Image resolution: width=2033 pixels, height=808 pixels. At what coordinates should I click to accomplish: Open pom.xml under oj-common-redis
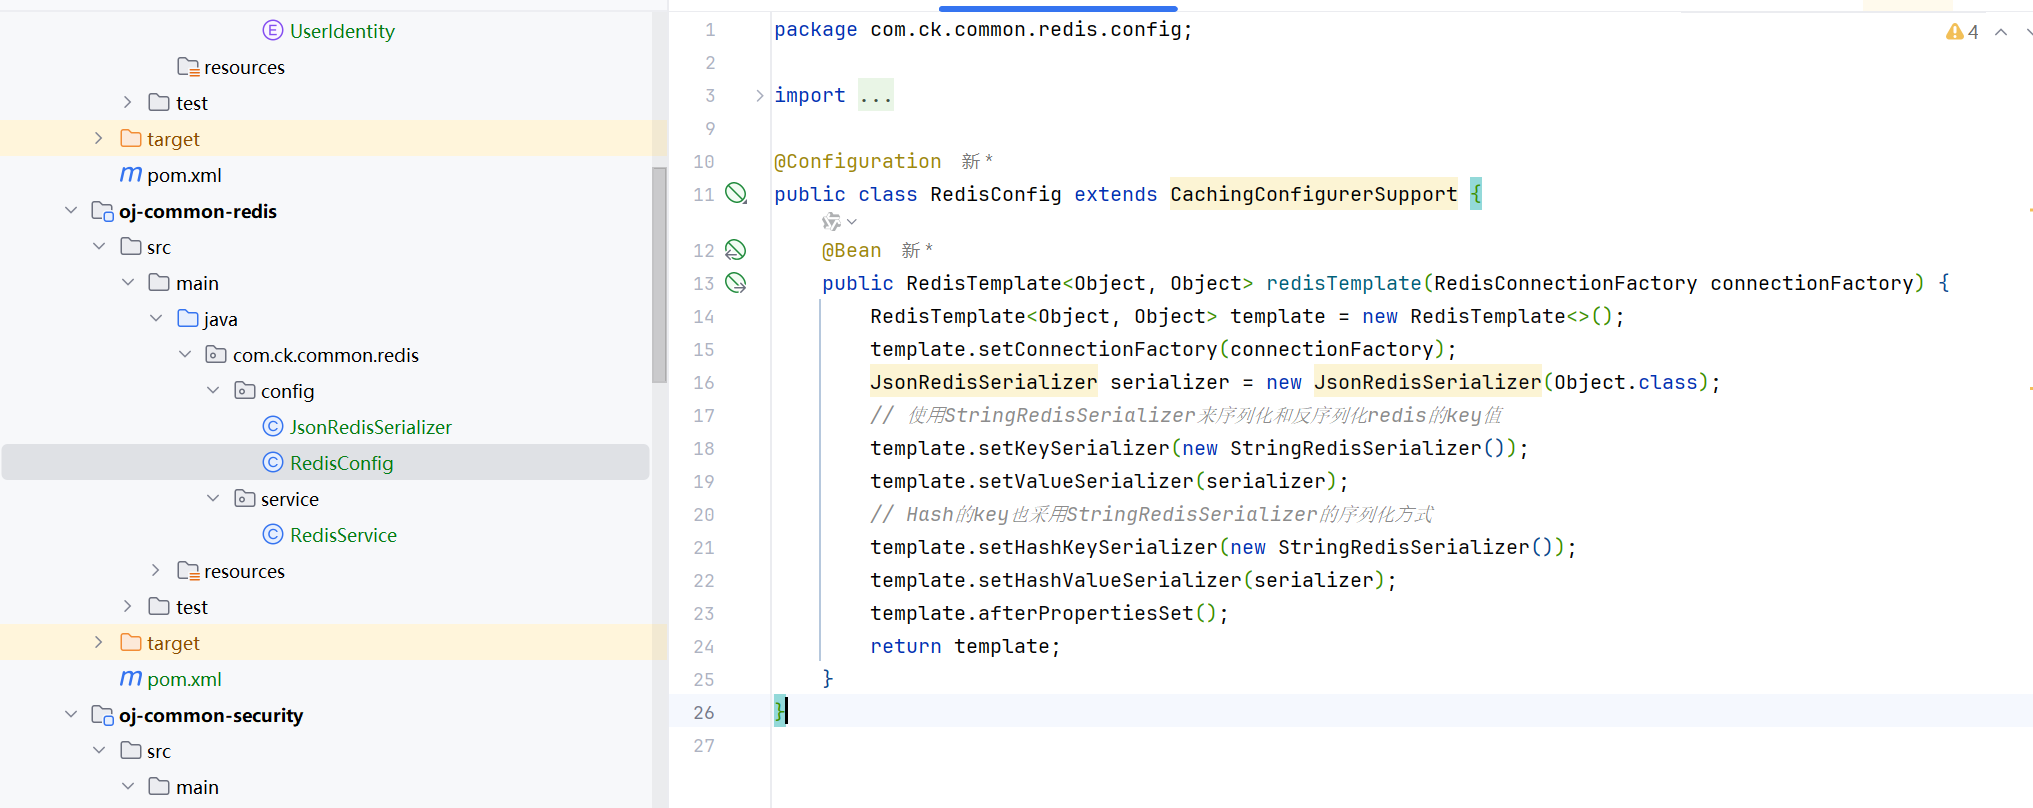pyautogui.click(x=184, y=679)
